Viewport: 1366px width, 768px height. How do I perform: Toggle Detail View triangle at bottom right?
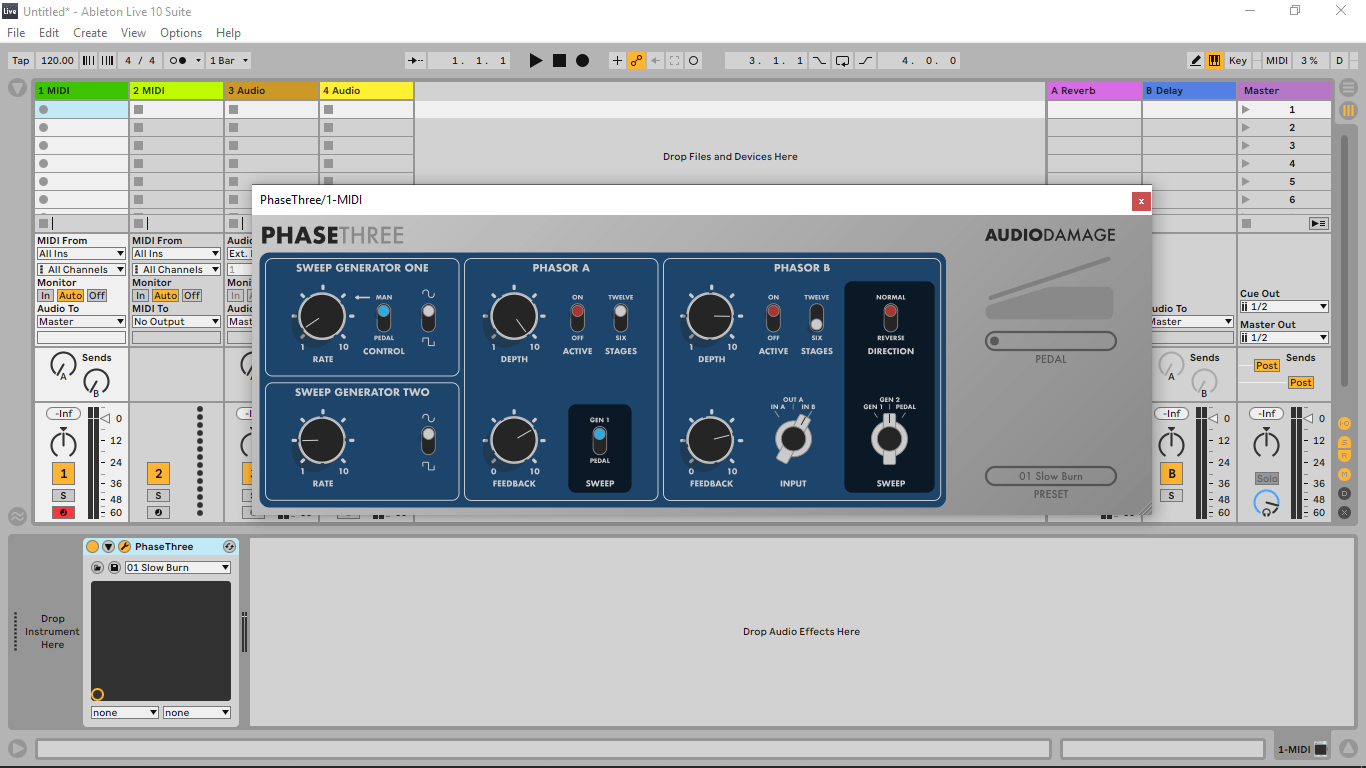[x=1348, y=748]
